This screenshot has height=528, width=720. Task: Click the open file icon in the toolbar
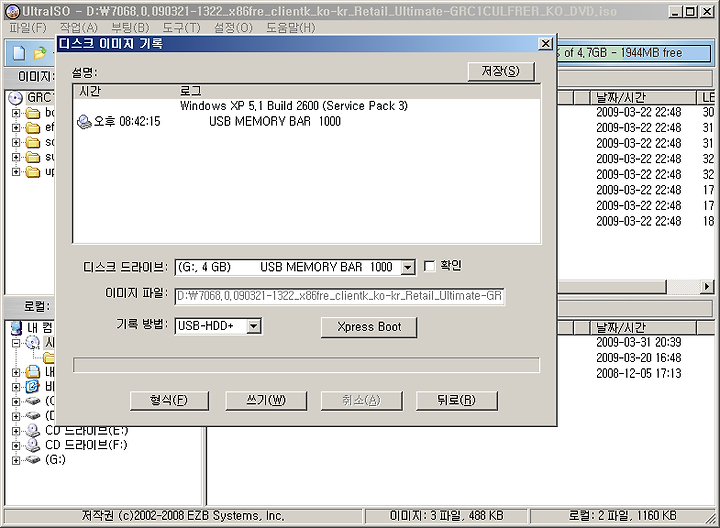[x=40, y=53]
